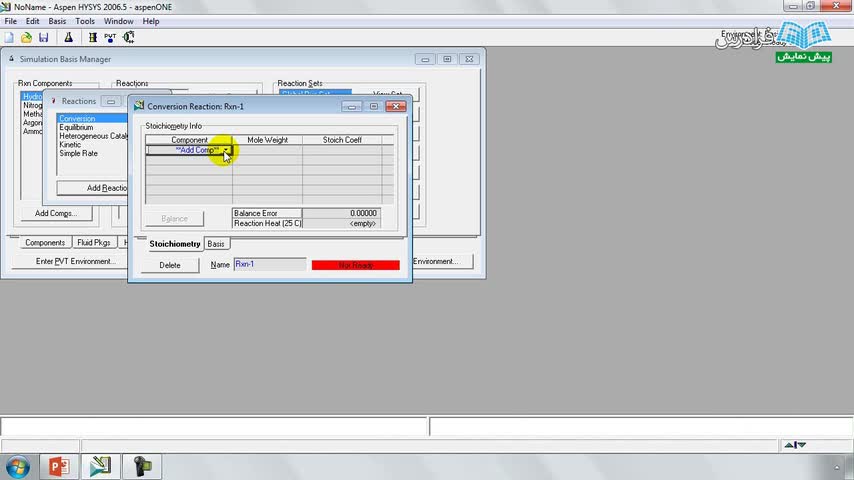Open the Tools menu
The height and width of the screenshot is (480, 854).
(85, 21)
